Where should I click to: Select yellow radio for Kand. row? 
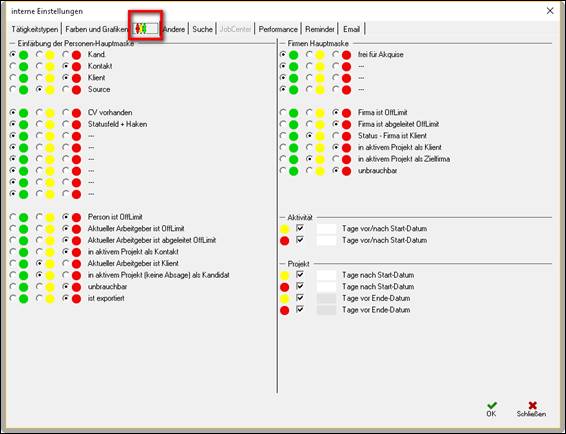tap(40, 54)
